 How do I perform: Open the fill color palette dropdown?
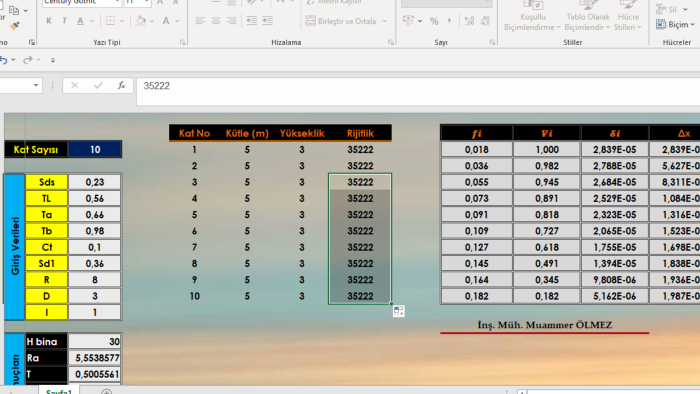(x=152, y=21)
